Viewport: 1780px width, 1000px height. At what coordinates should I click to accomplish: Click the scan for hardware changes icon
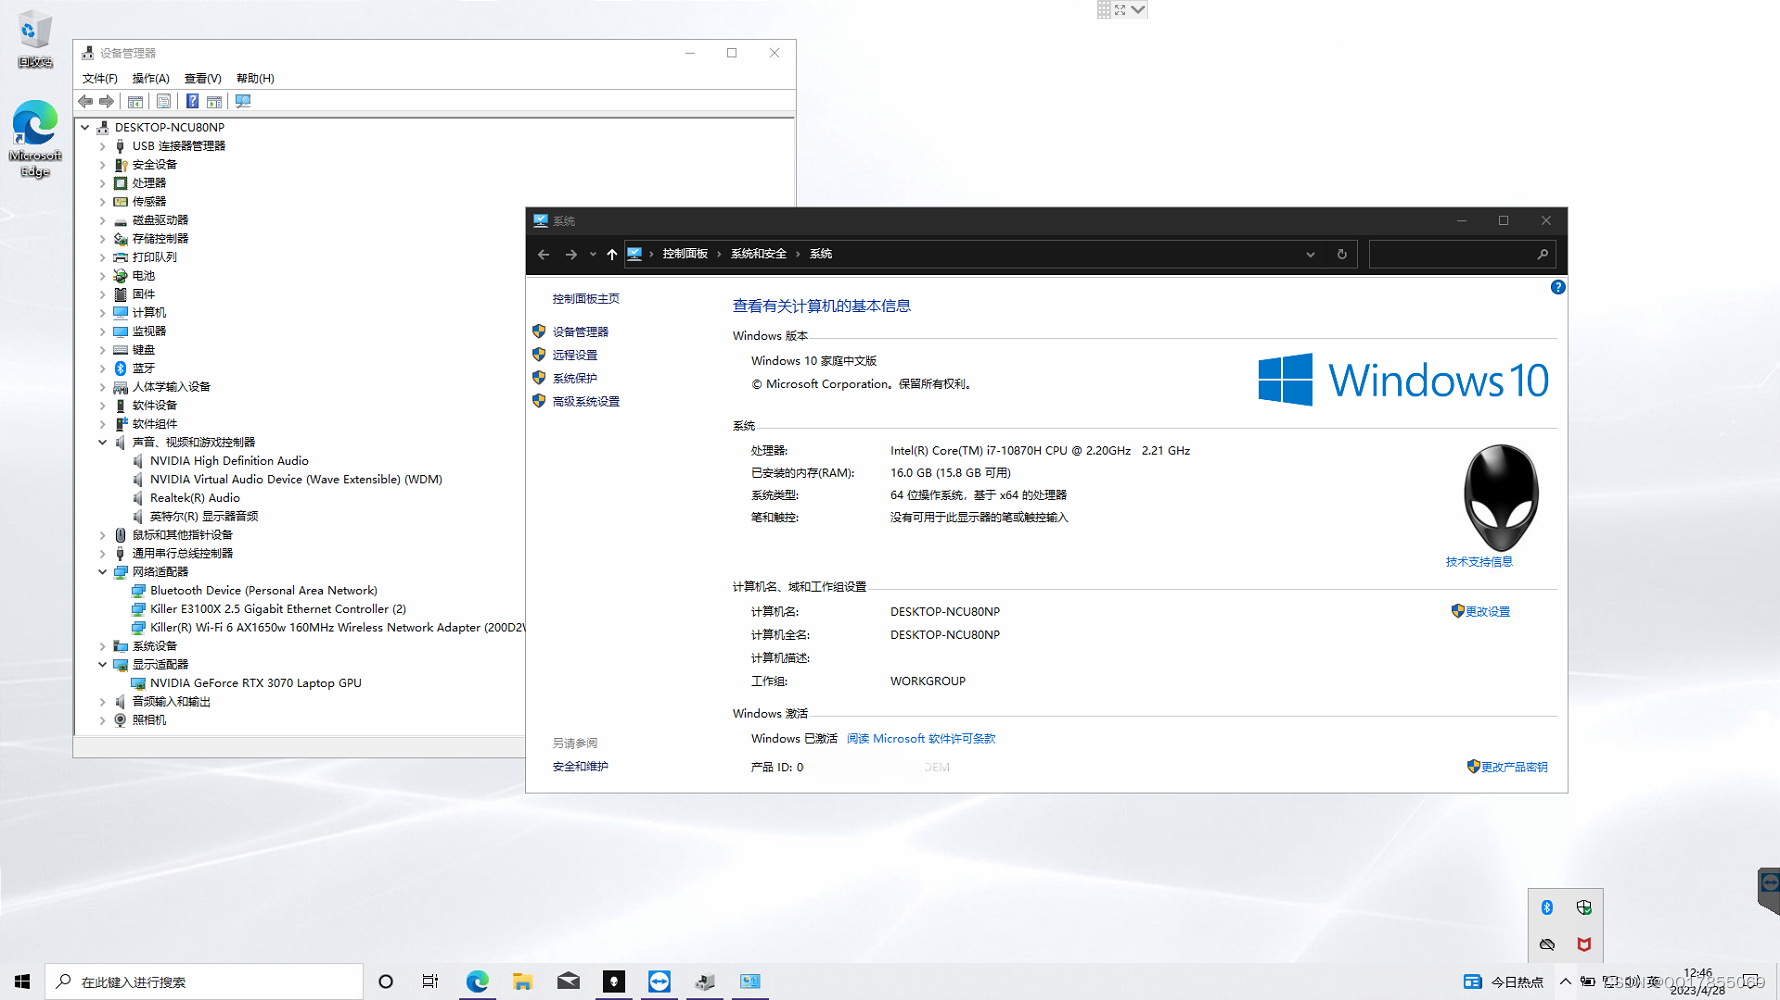[x=243, y=101]
